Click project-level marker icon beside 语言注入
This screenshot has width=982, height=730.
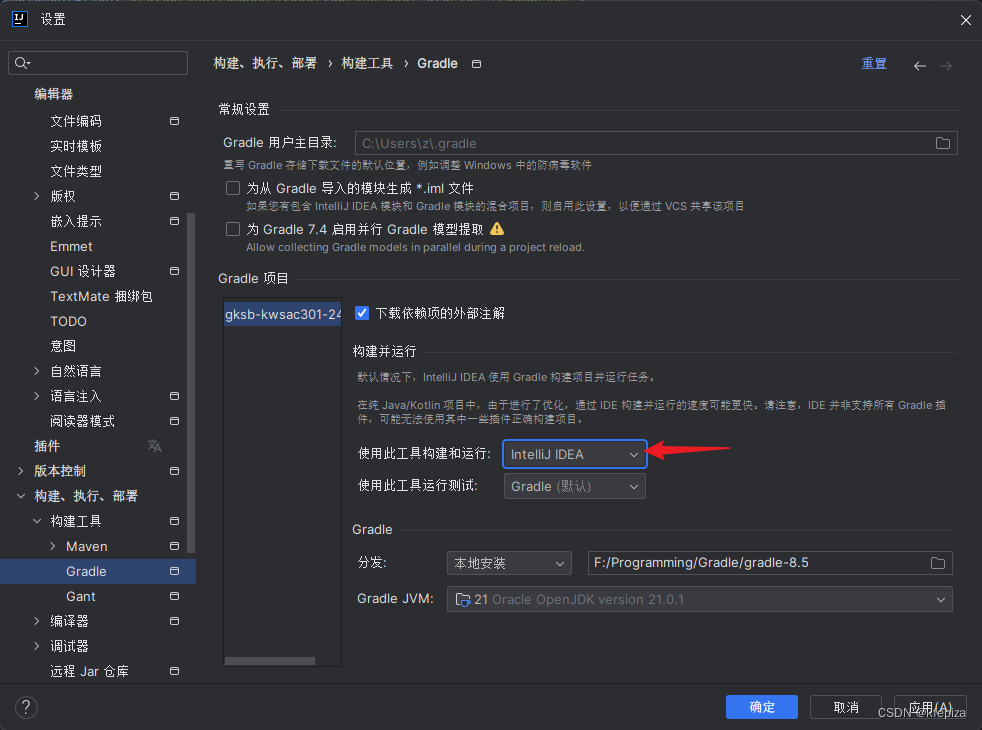coord(175,396)
